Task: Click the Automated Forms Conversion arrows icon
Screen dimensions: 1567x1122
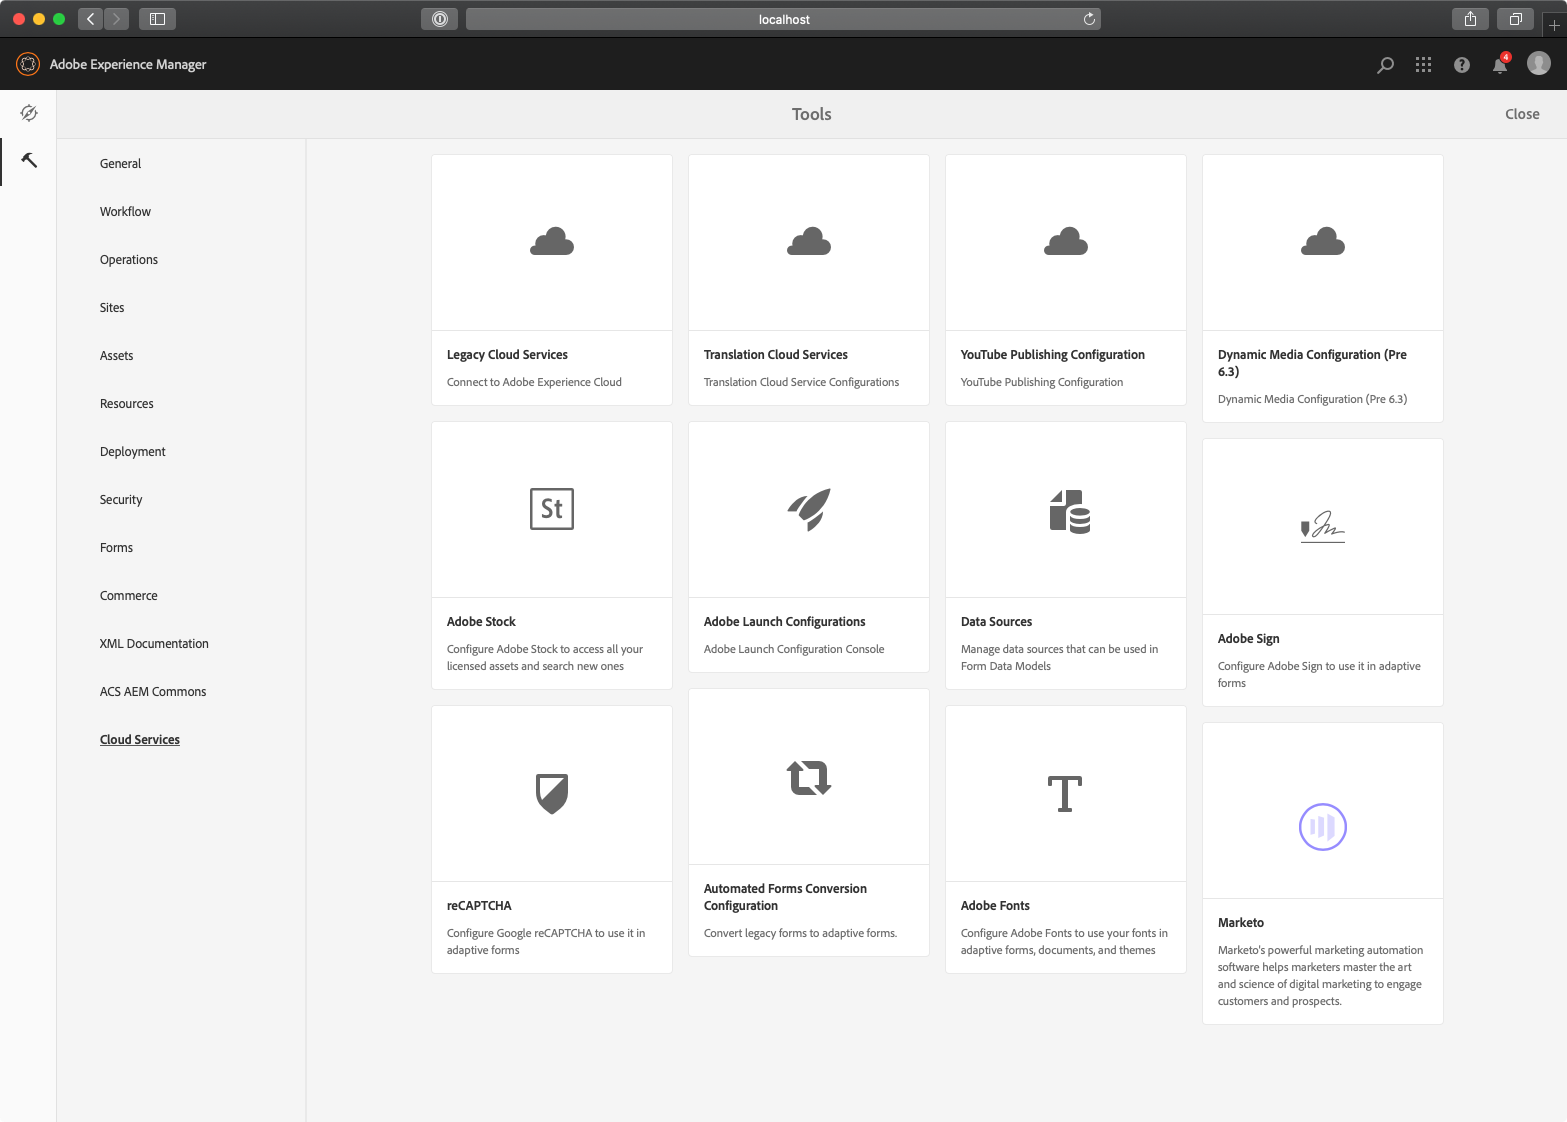Action: coord(809,777)
